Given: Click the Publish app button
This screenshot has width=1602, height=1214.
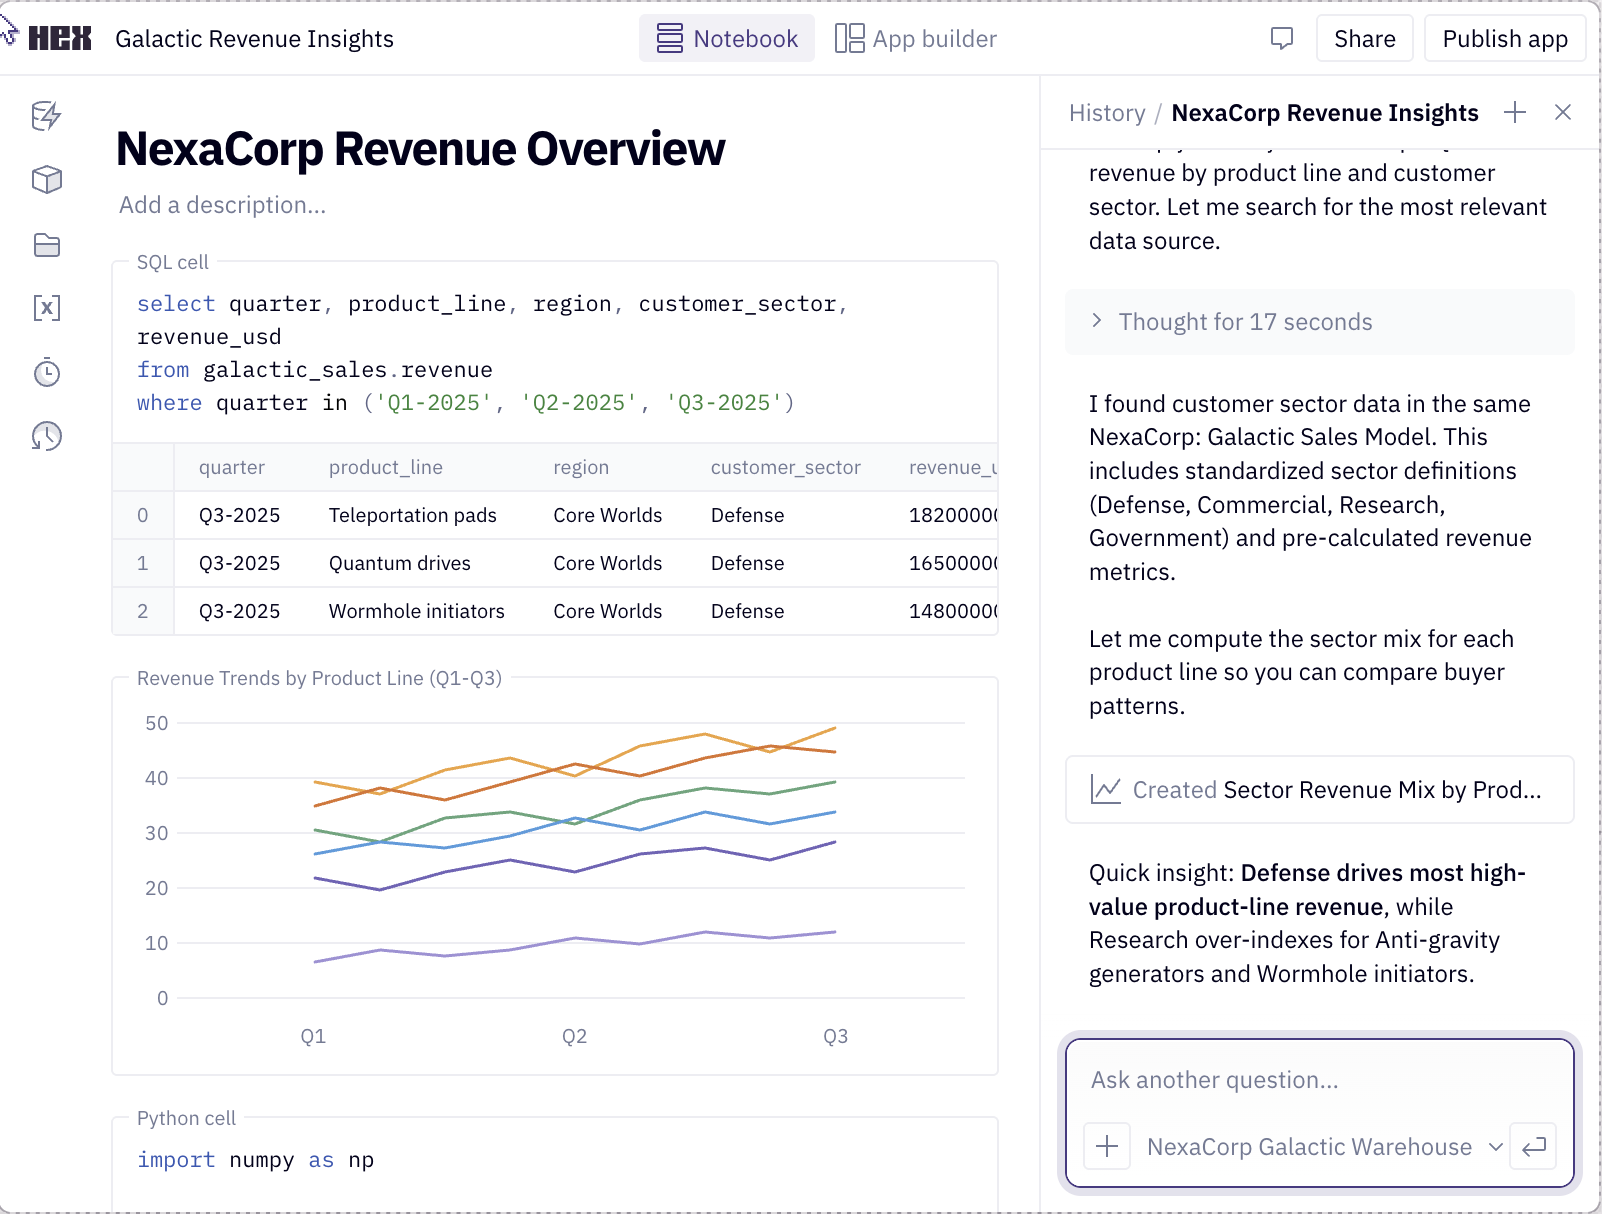Looking at the screenshot, I should 1505,39.
